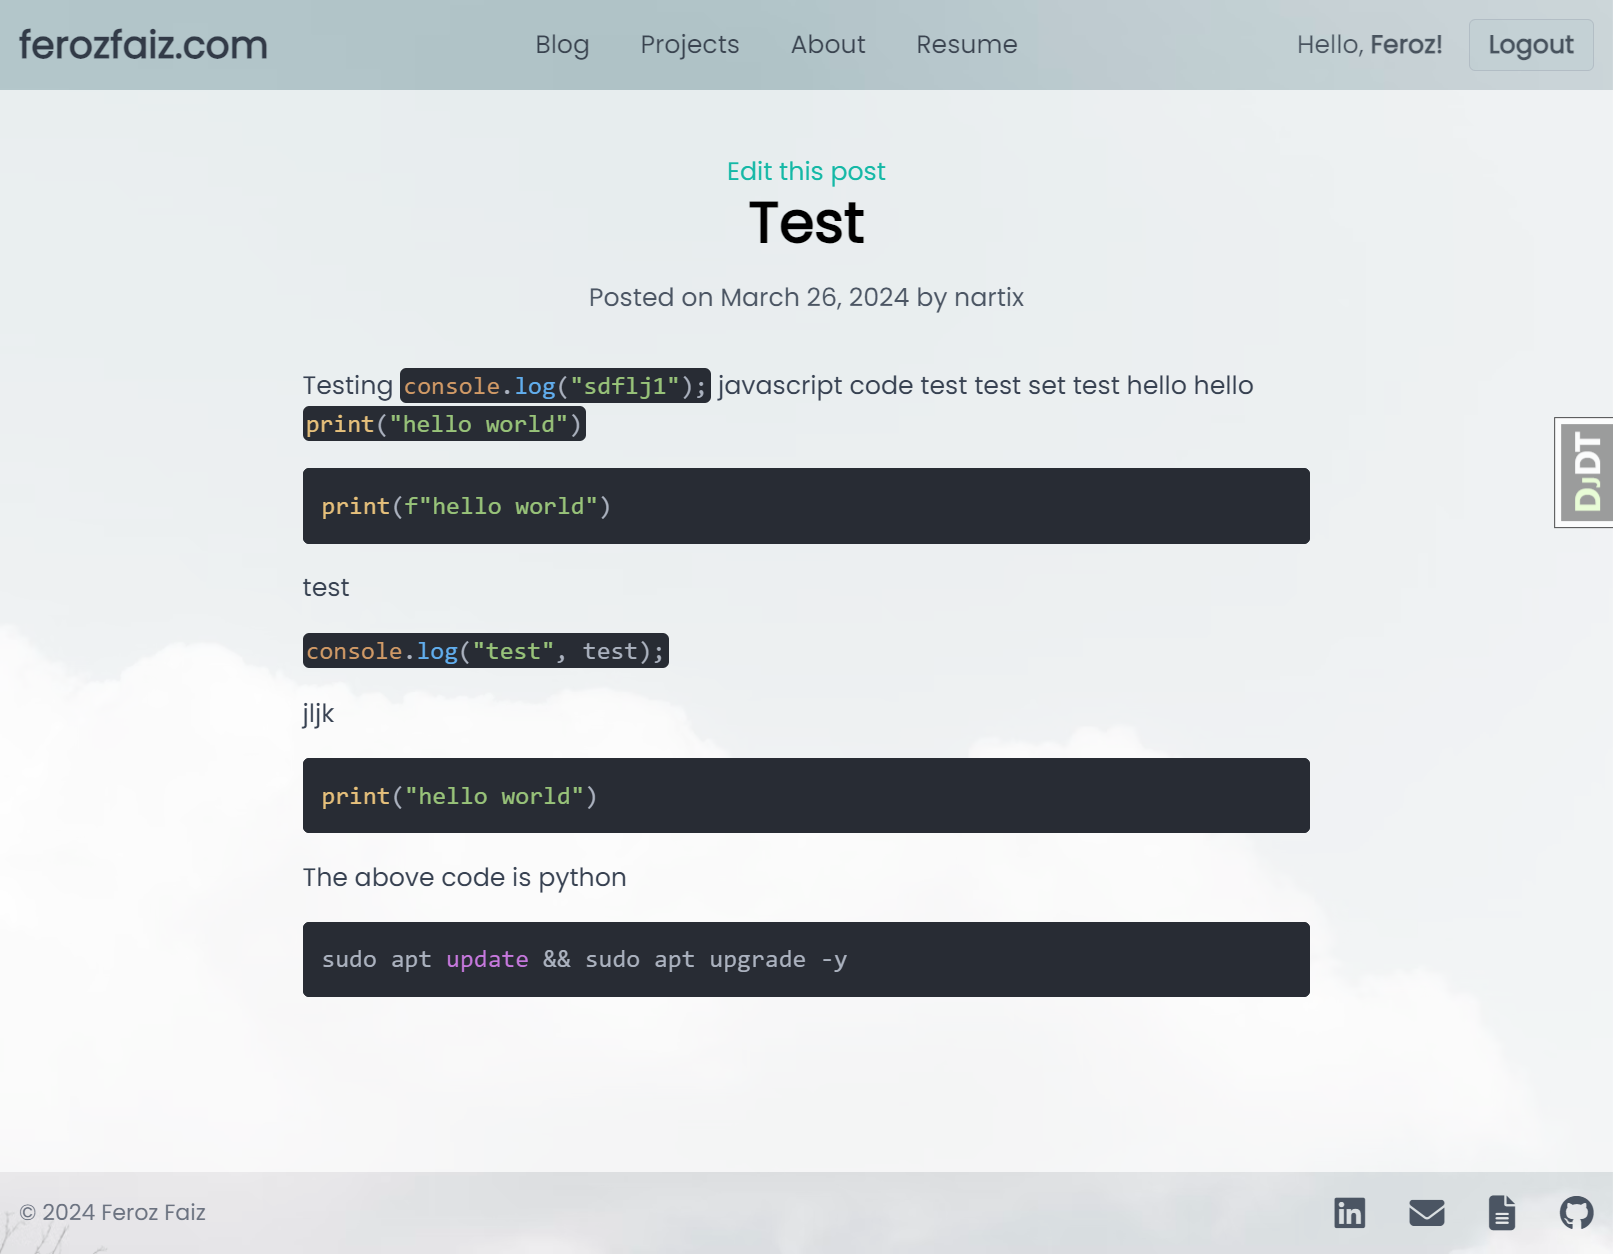Open the LinkedIn icon in footer

point(1349,1212)
